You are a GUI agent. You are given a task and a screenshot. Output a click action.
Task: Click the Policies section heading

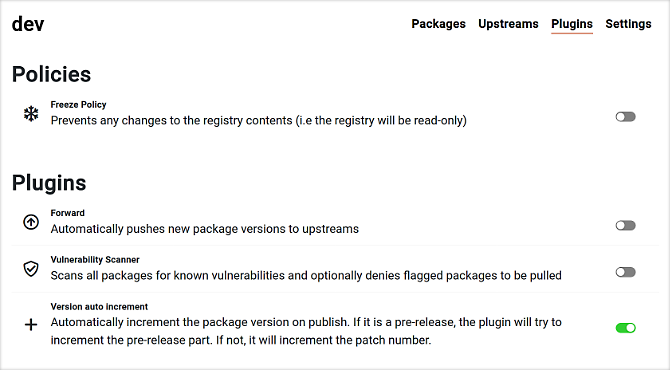click(51, 74)
